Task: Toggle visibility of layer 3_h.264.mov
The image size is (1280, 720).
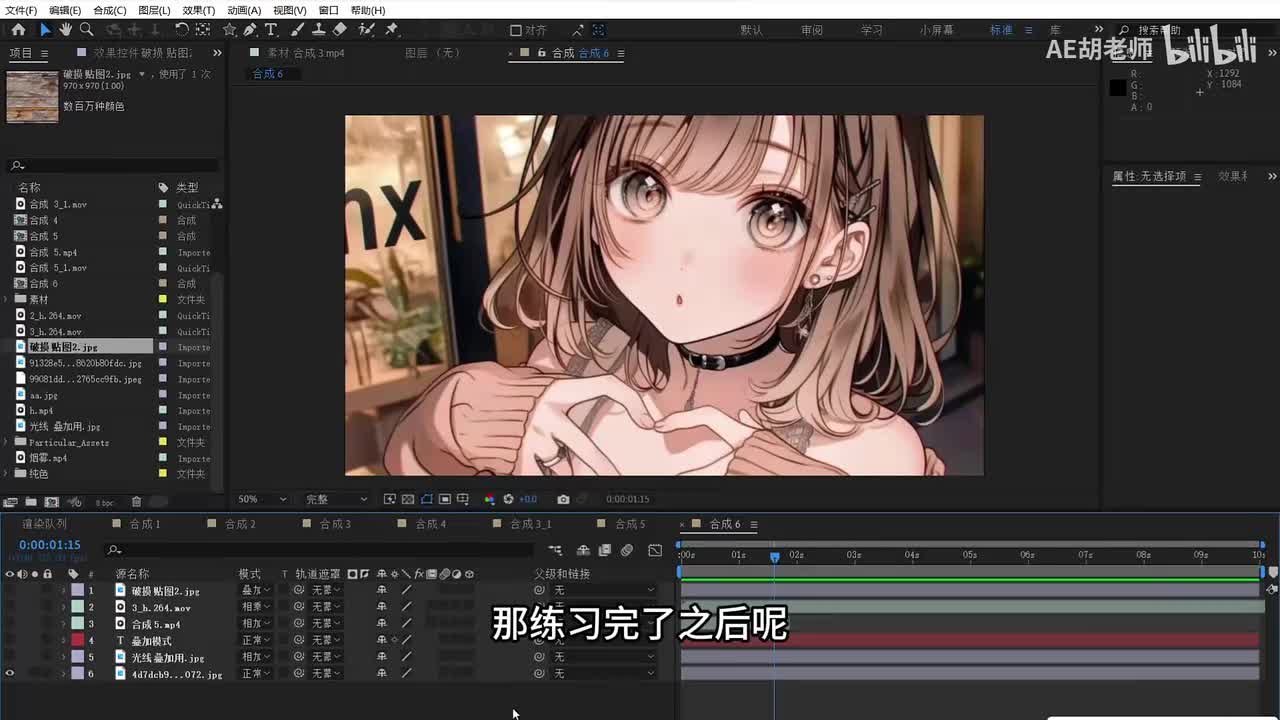Action: coord(10,607)
